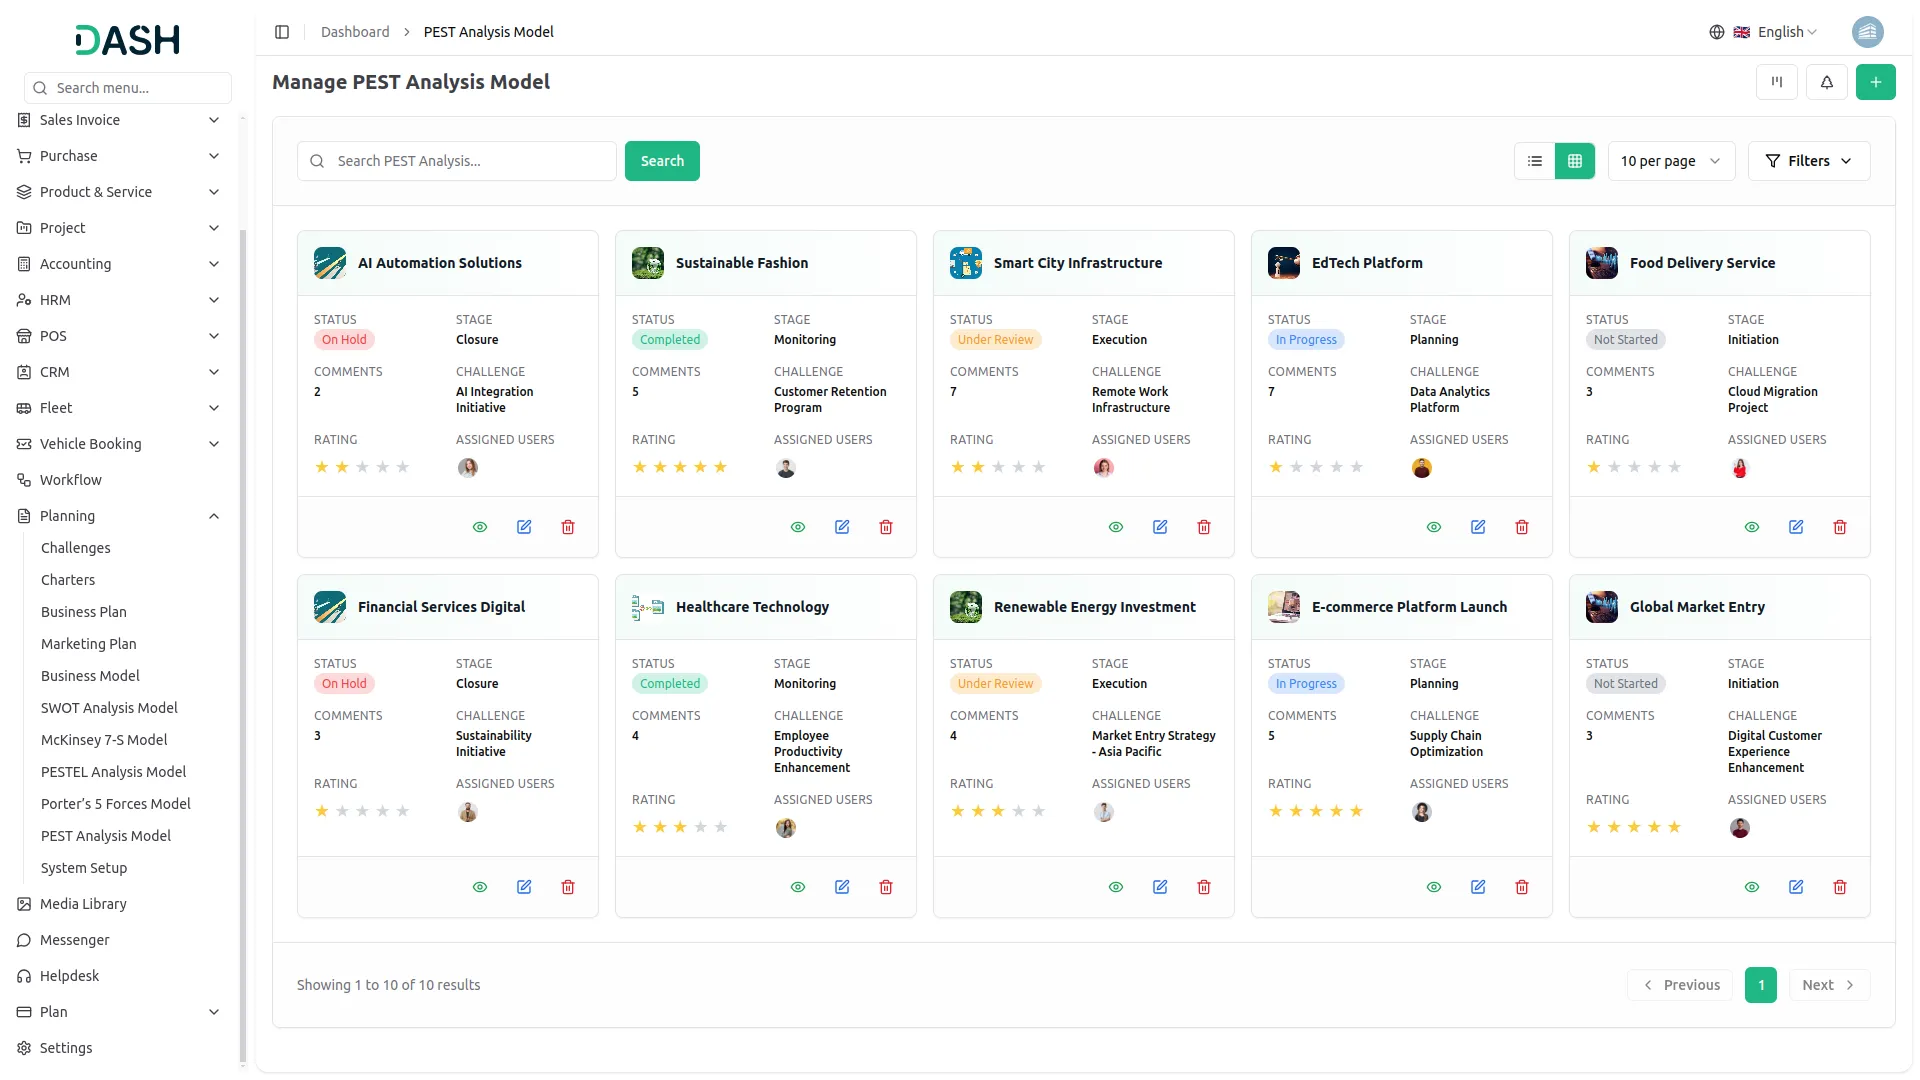Open the 10 per page dropdown
This screenshot has height=1080, width=1920.
click(x=1671, y=161)
